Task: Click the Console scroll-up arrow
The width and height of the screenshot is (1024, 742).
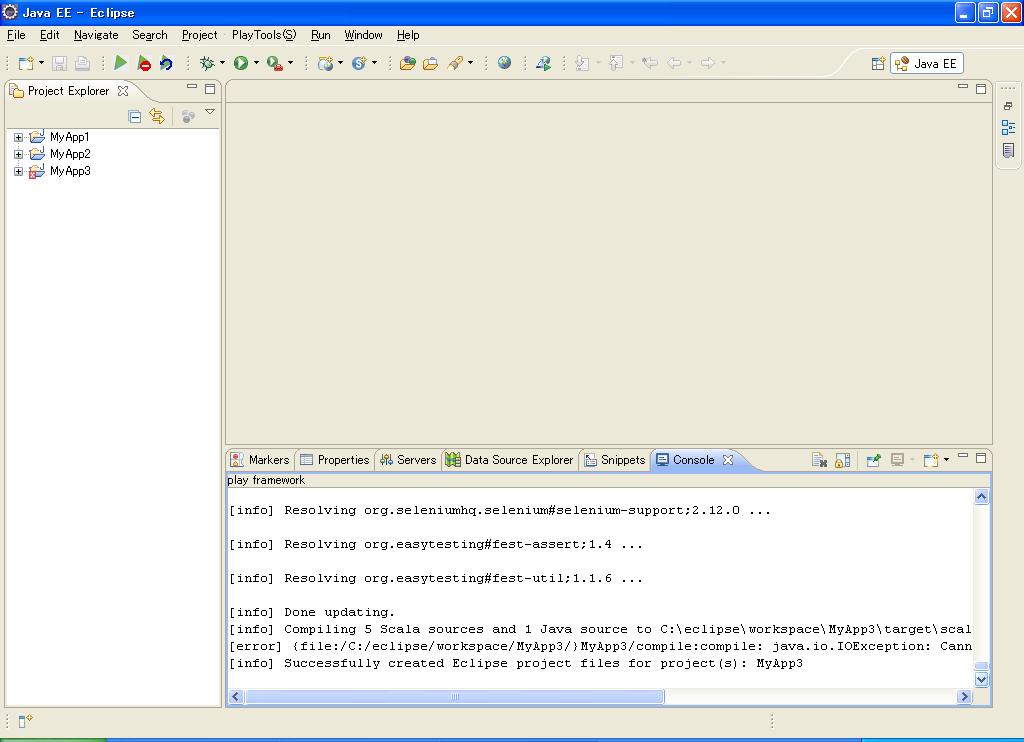Action: coord(981,497)
